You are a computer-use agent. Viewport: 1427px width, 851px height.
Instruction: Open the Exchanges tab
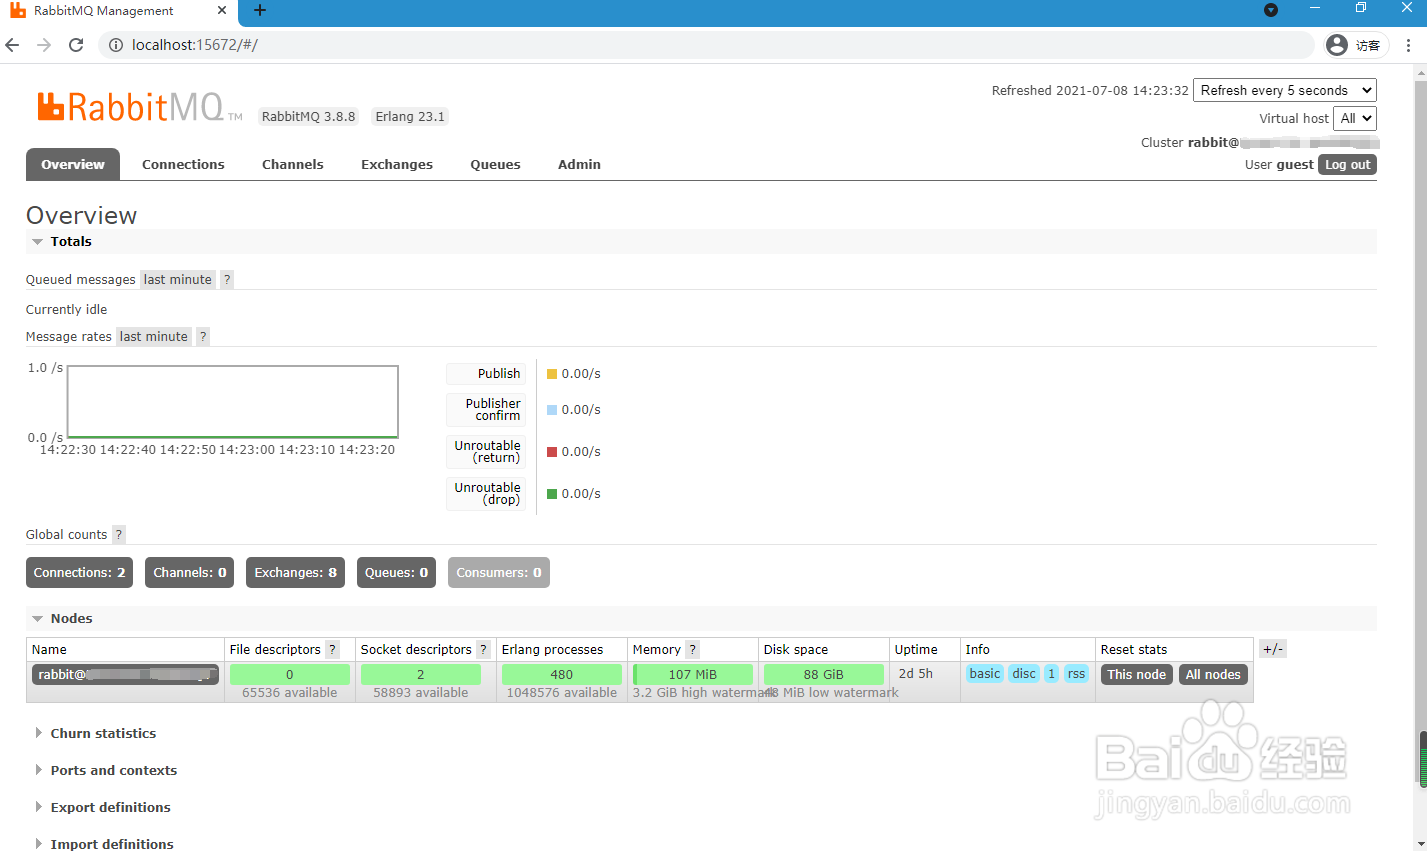click(397, 165)
